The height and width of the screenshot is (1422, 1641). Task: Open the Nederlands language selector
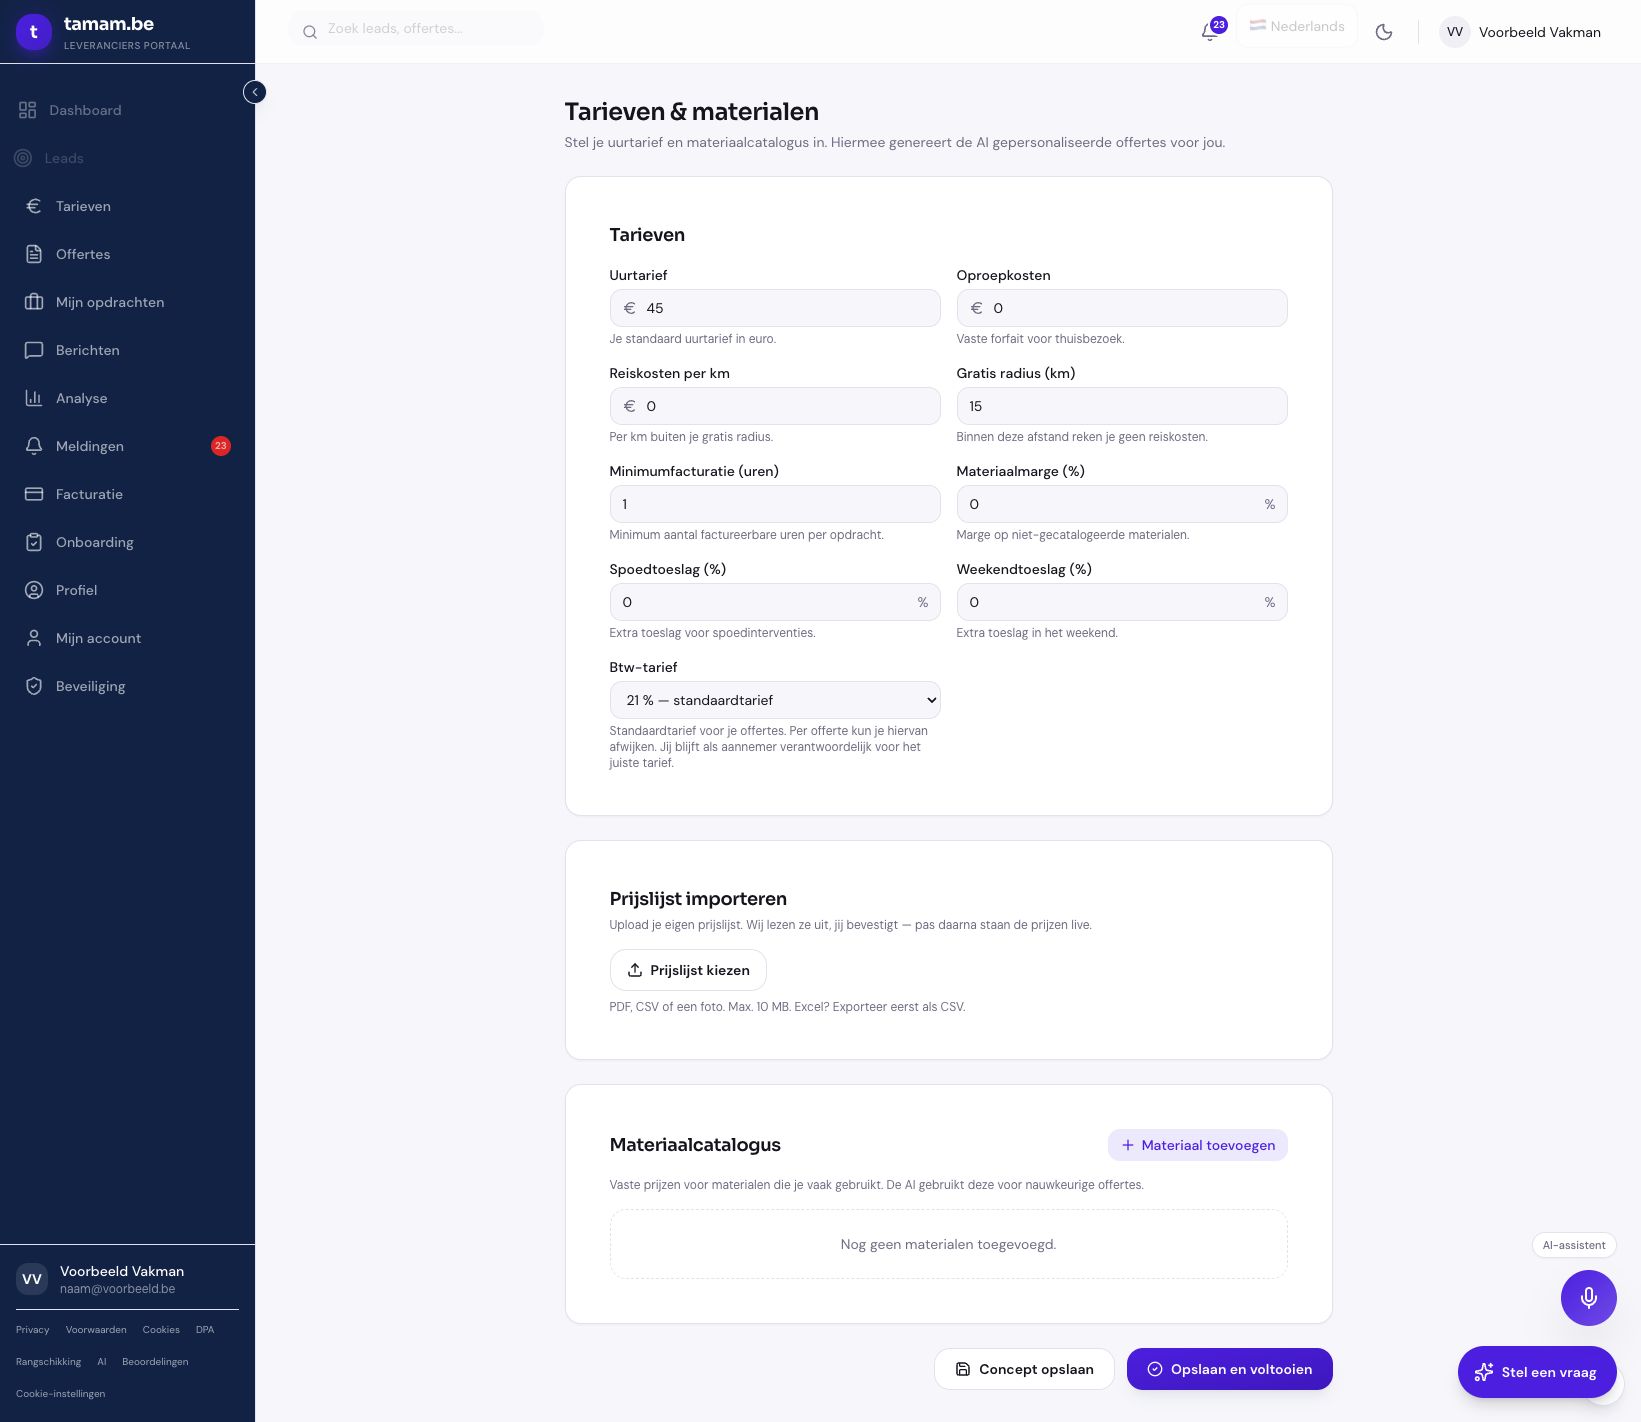pyautogui.click(x=1297, y=26)
